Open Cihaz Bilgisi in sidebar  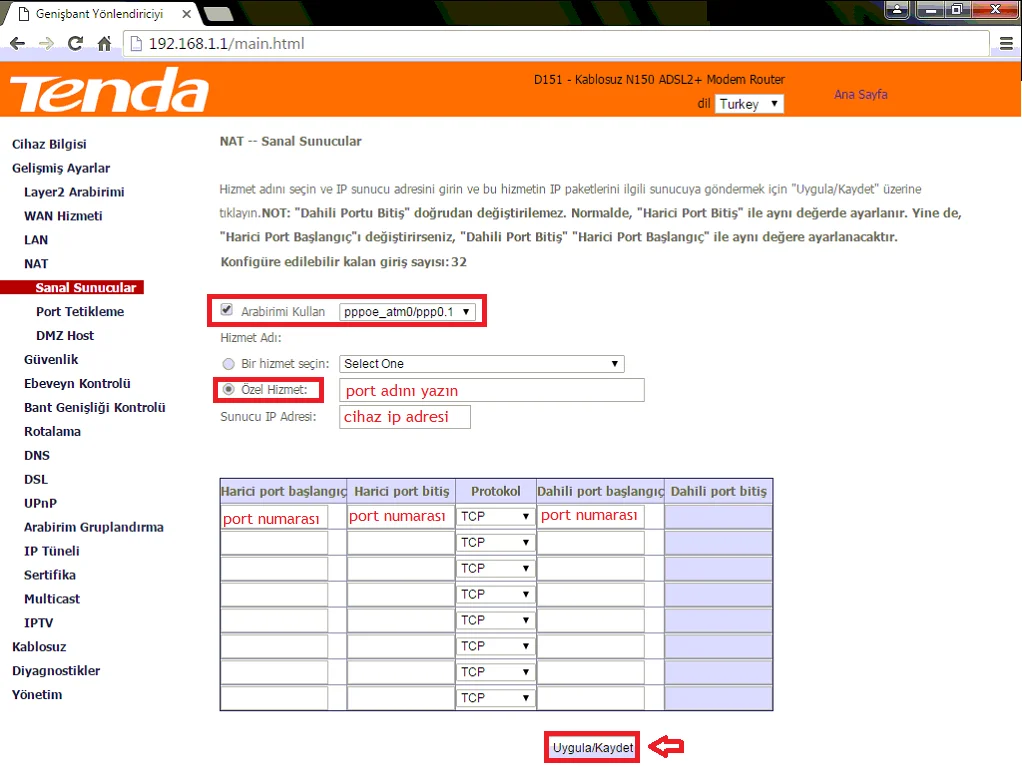coord(49,144)
